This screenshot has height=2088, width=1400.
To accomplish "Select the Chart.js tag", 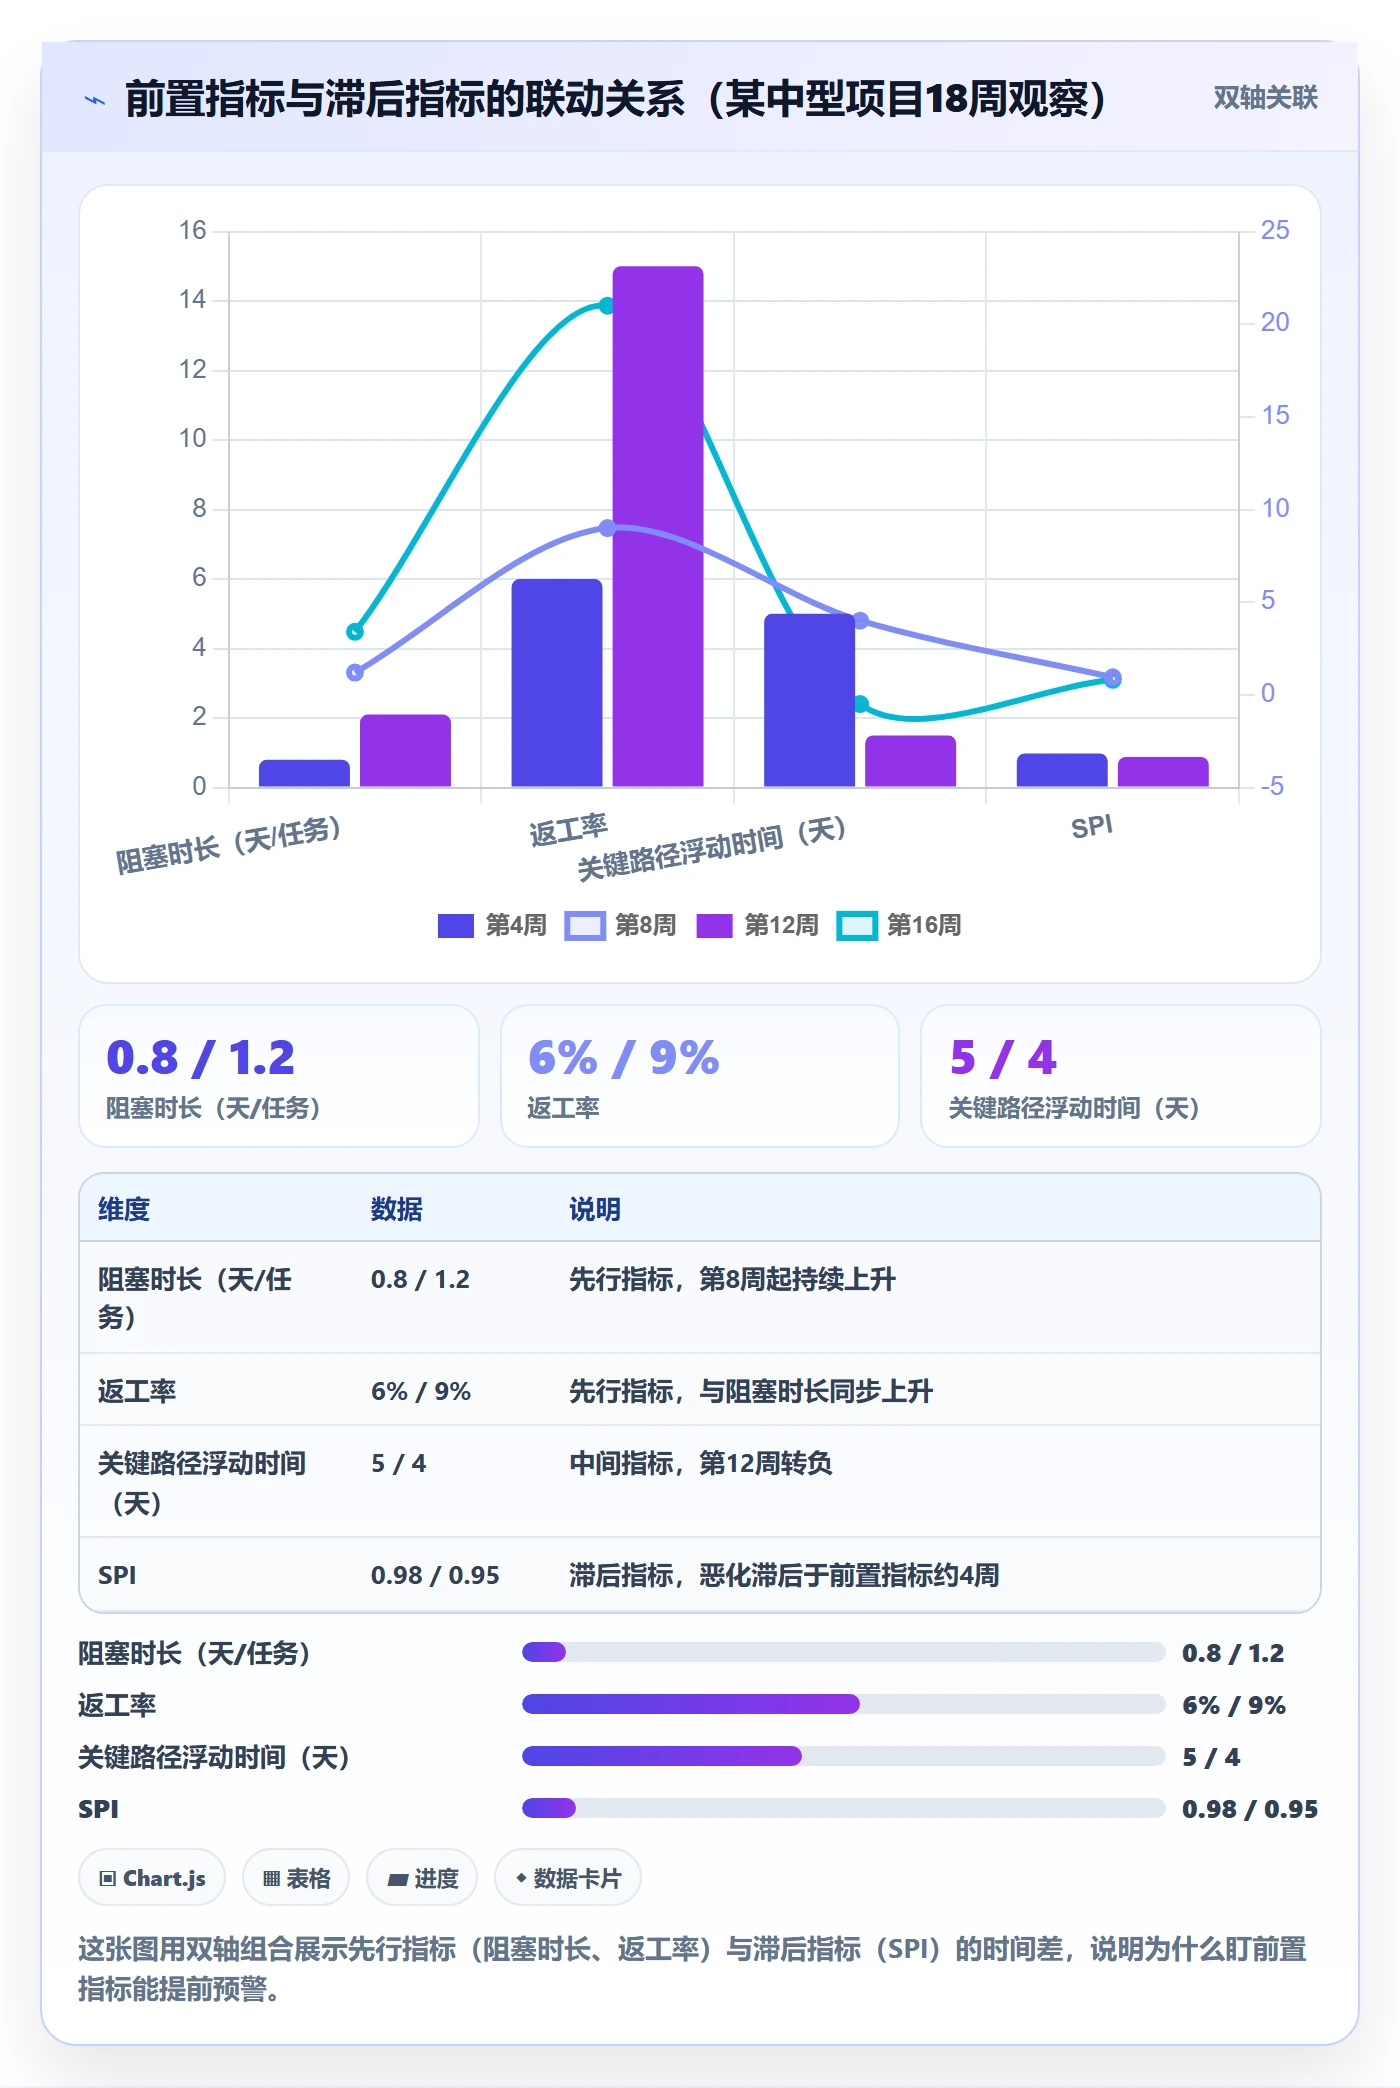I will tap(152, 1878).
